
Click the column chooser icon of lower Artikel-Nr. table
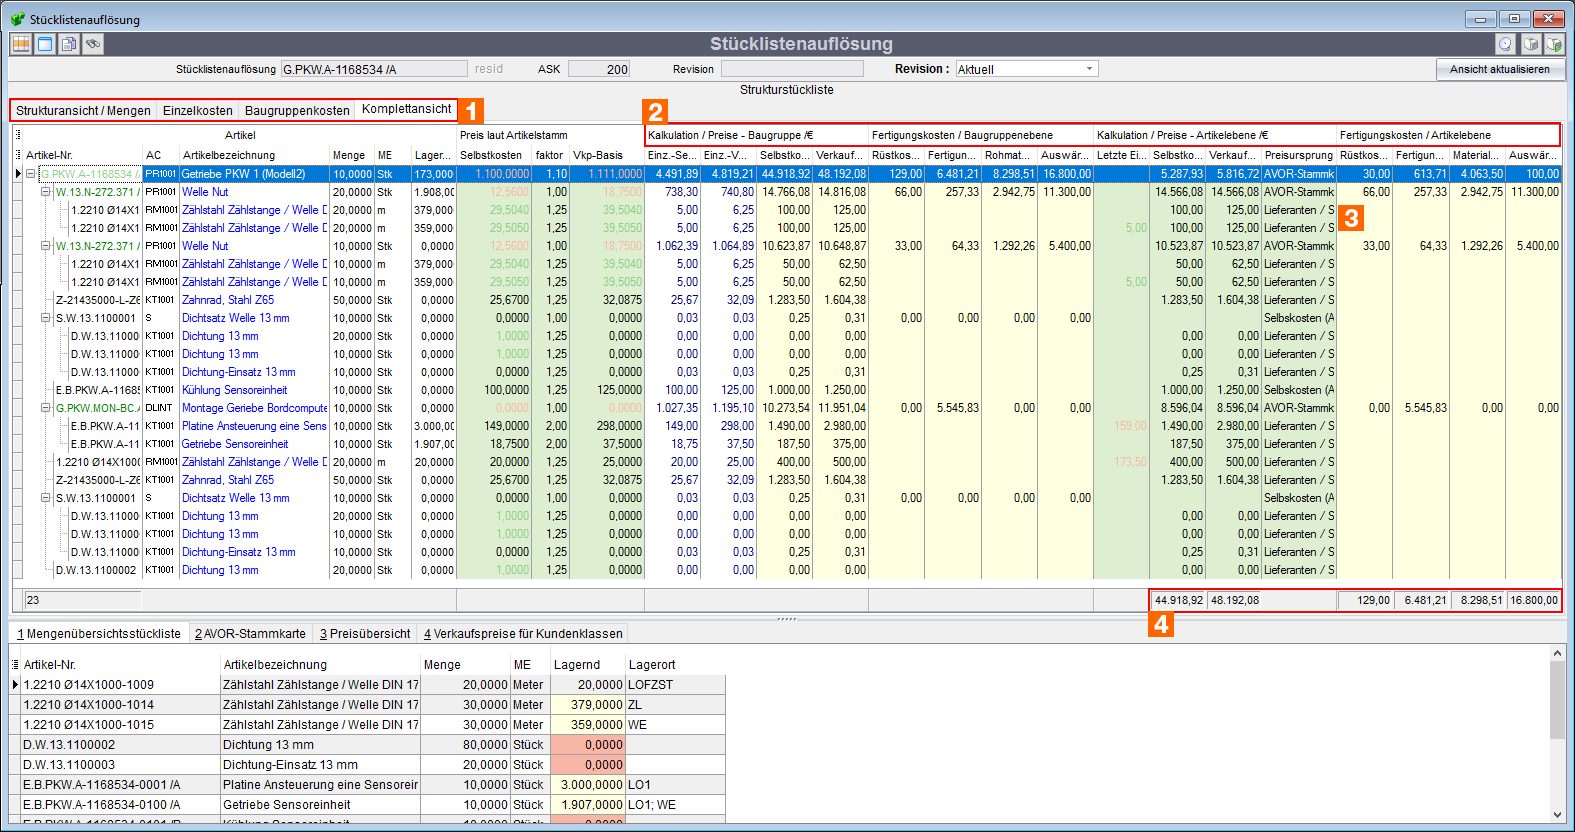(x=15, y=665)
